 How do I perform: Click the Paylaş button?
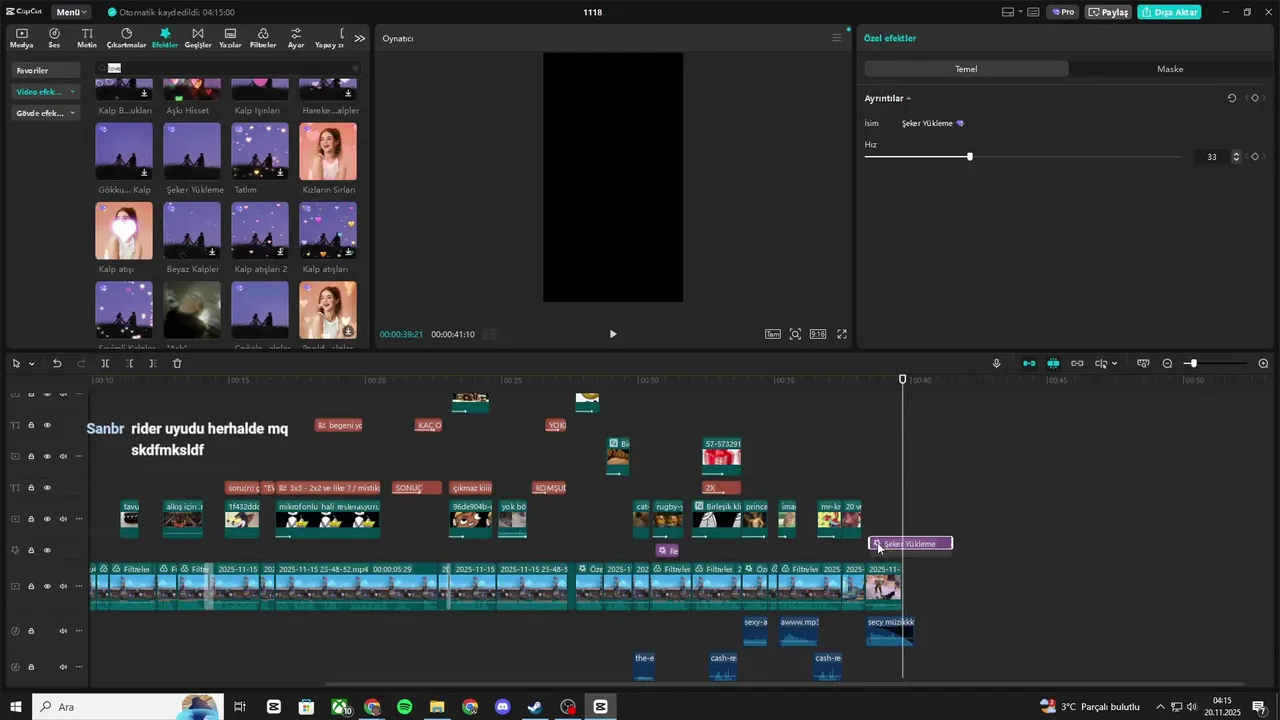pos(1109,12)
